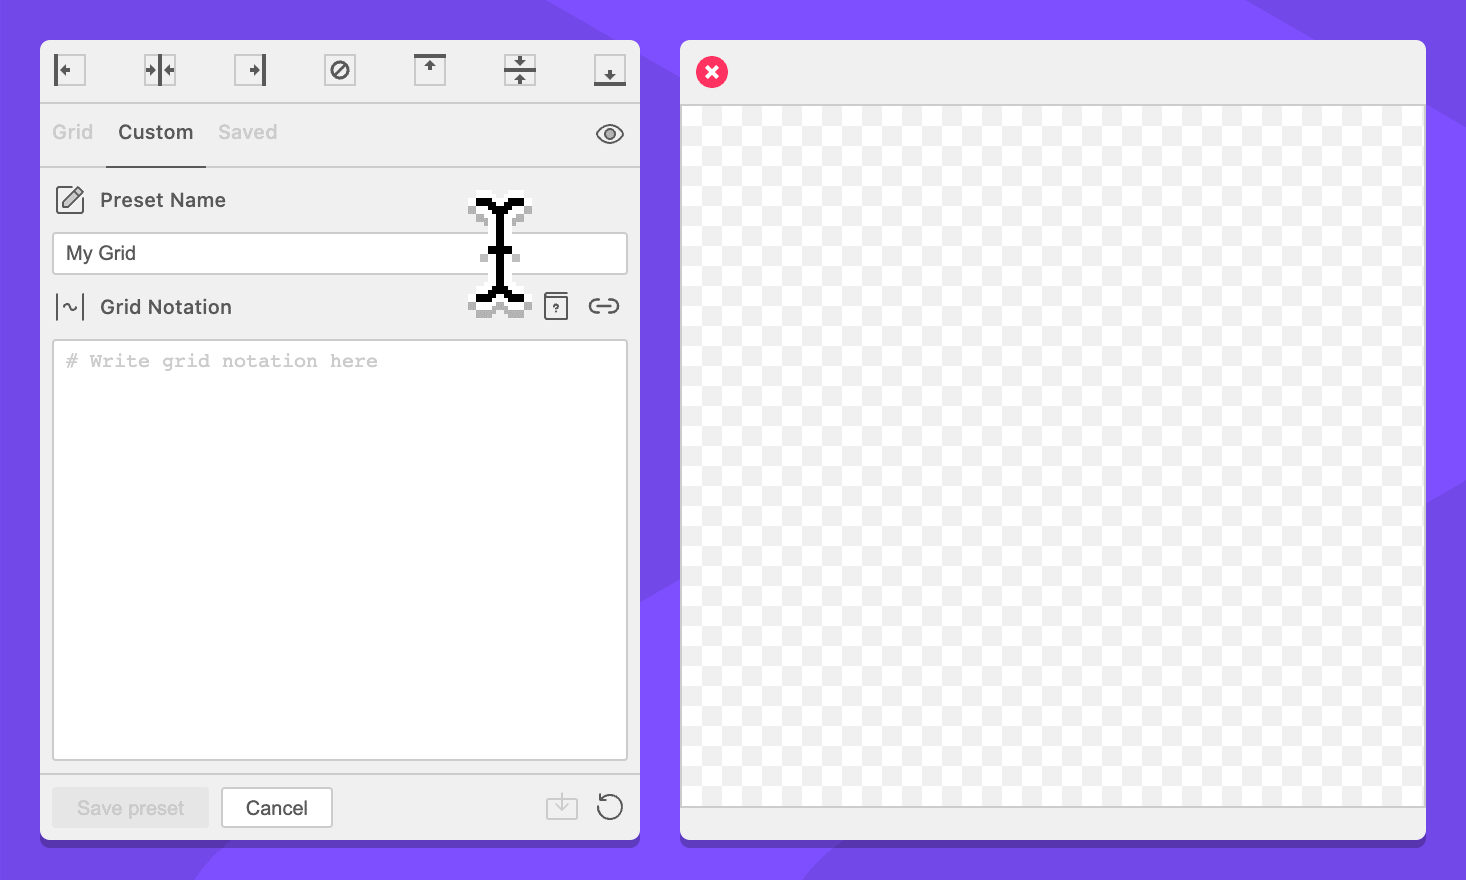Click the align left edge icon

(x=69, y=70)
